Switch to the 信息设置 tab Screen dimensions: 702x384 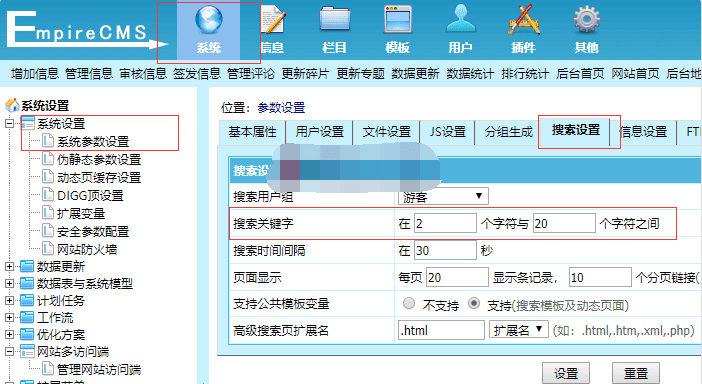pos(643,132)
